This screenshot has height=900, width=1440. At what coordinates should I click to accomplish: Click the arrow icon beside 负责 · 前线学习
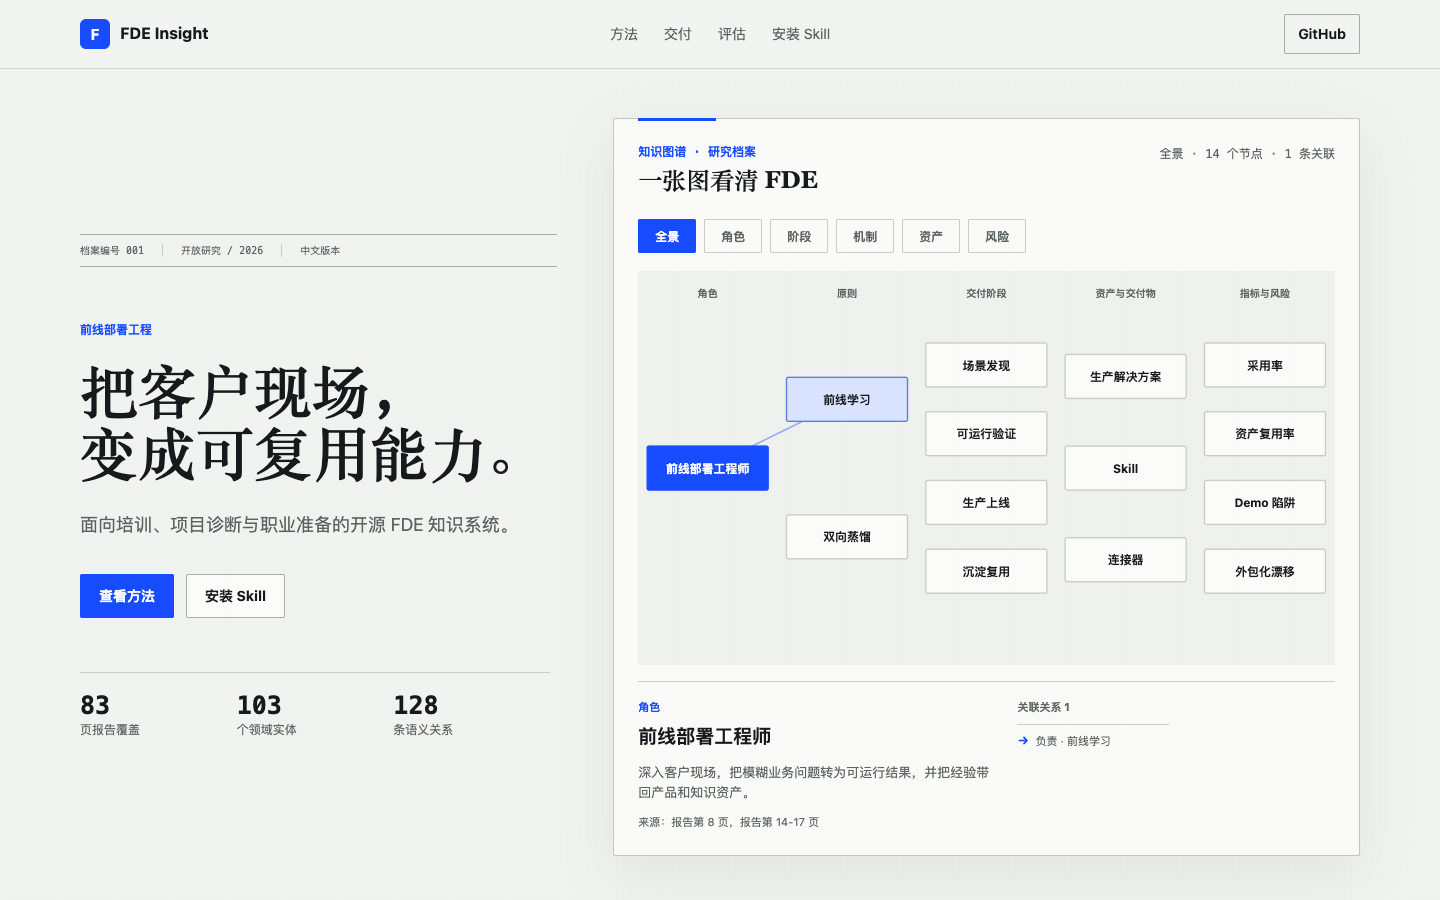1023,741
